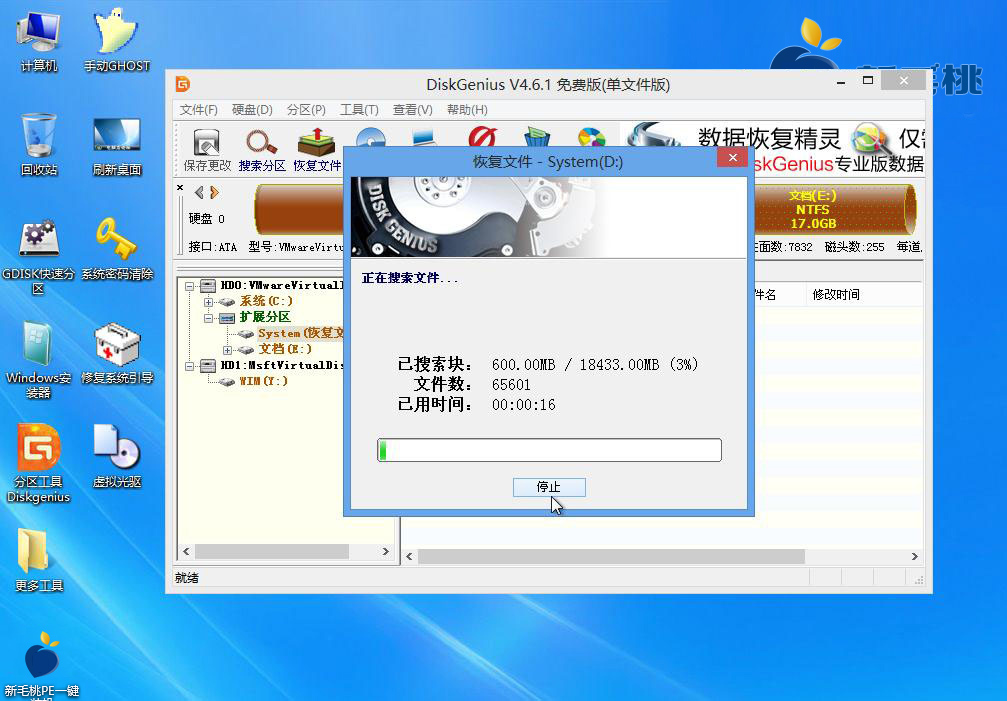Screen dimensions: 1007x701
Task: Click the 停止 button
Action: click(x=549, y=487)
